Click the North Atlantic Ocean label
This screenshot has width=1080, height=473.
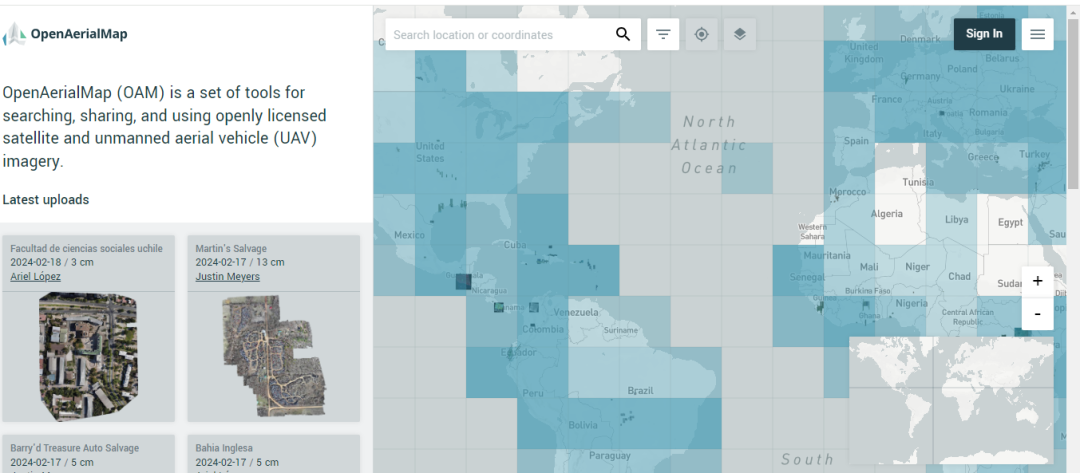pos(709,145)
